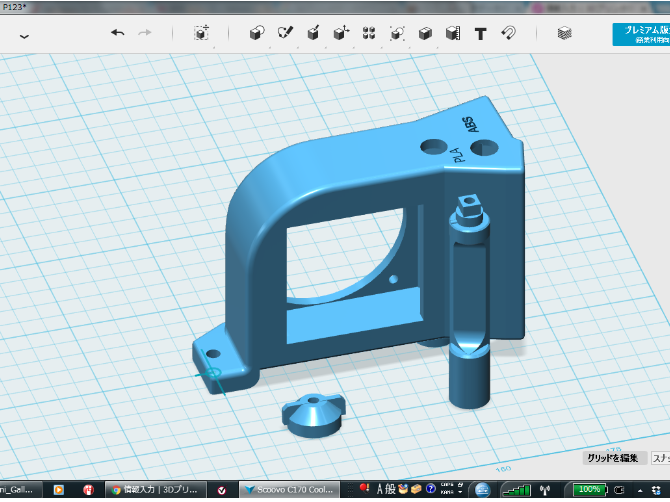Select the small wing-nut part on grid
This screenshot has width=670, height=502.
311,411
